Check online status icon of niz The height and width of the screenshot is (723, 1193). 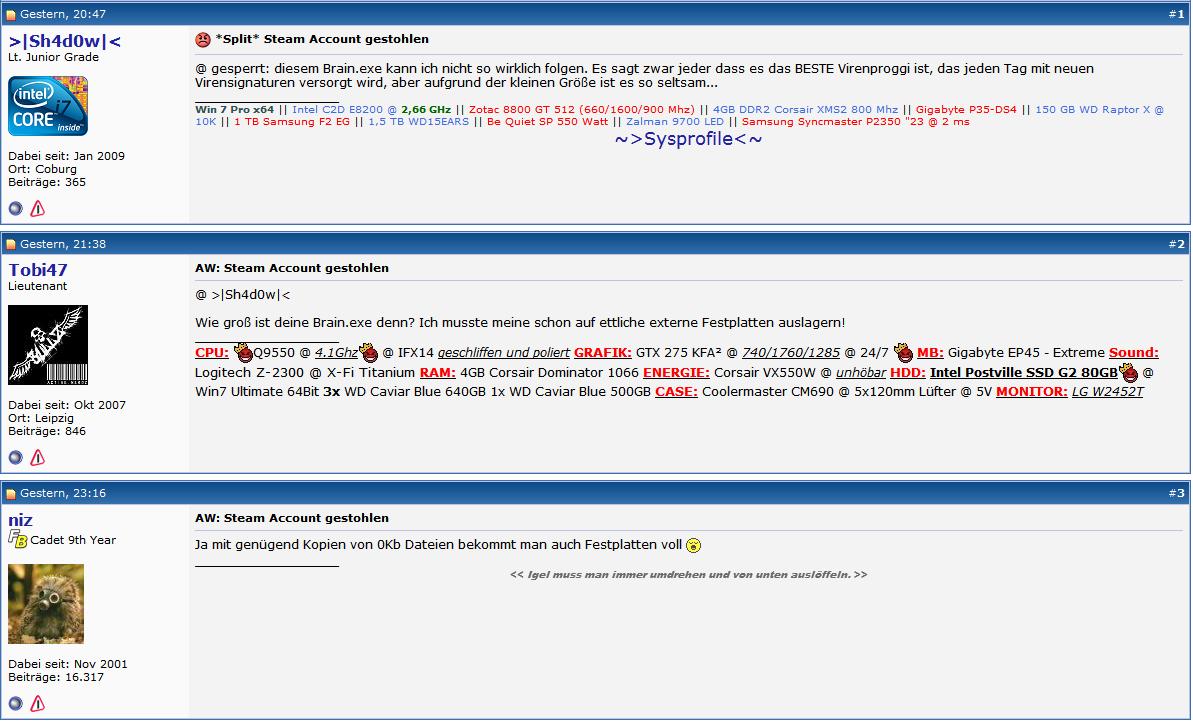pos(15,704)
